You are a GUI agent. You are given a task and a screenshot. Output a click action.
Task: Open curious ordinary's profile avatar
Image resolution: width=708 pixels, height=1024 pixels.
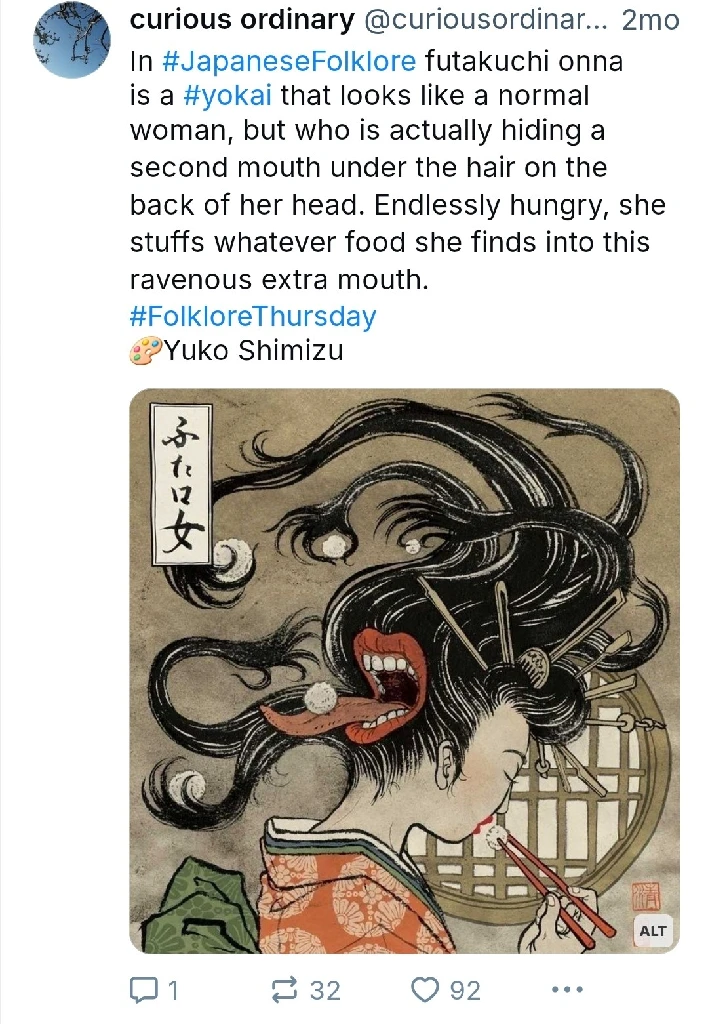(72, 40)
